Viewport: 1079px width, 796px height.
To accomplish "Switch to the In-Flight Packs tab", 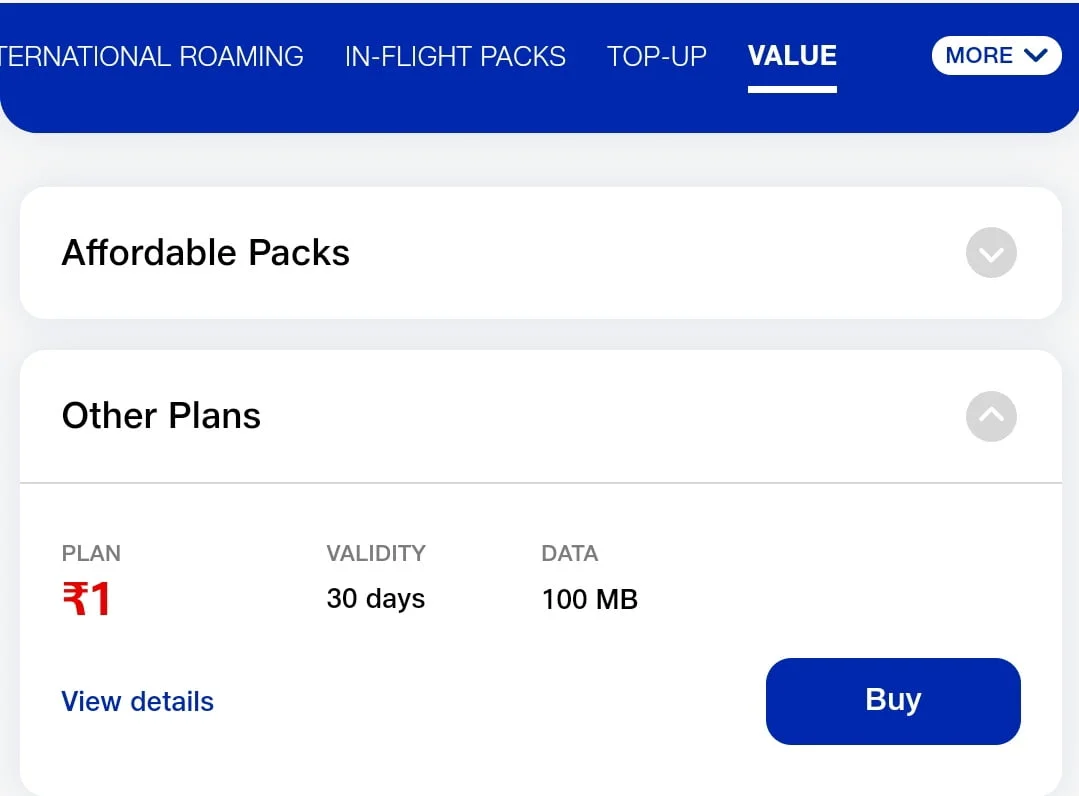I will tap(455, 56).
